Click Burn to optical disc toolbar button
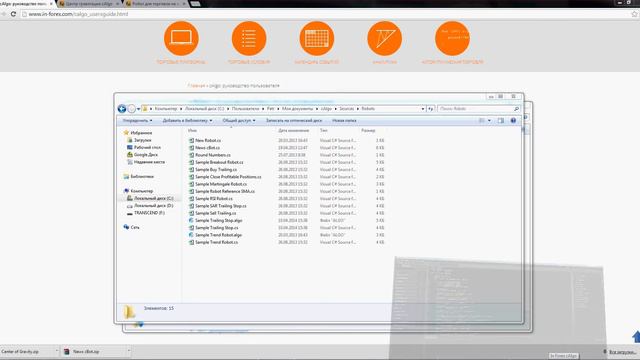Image resolution: width=640 pixels, height=360 pixels. pyautogui.click(x=294, y=120)
